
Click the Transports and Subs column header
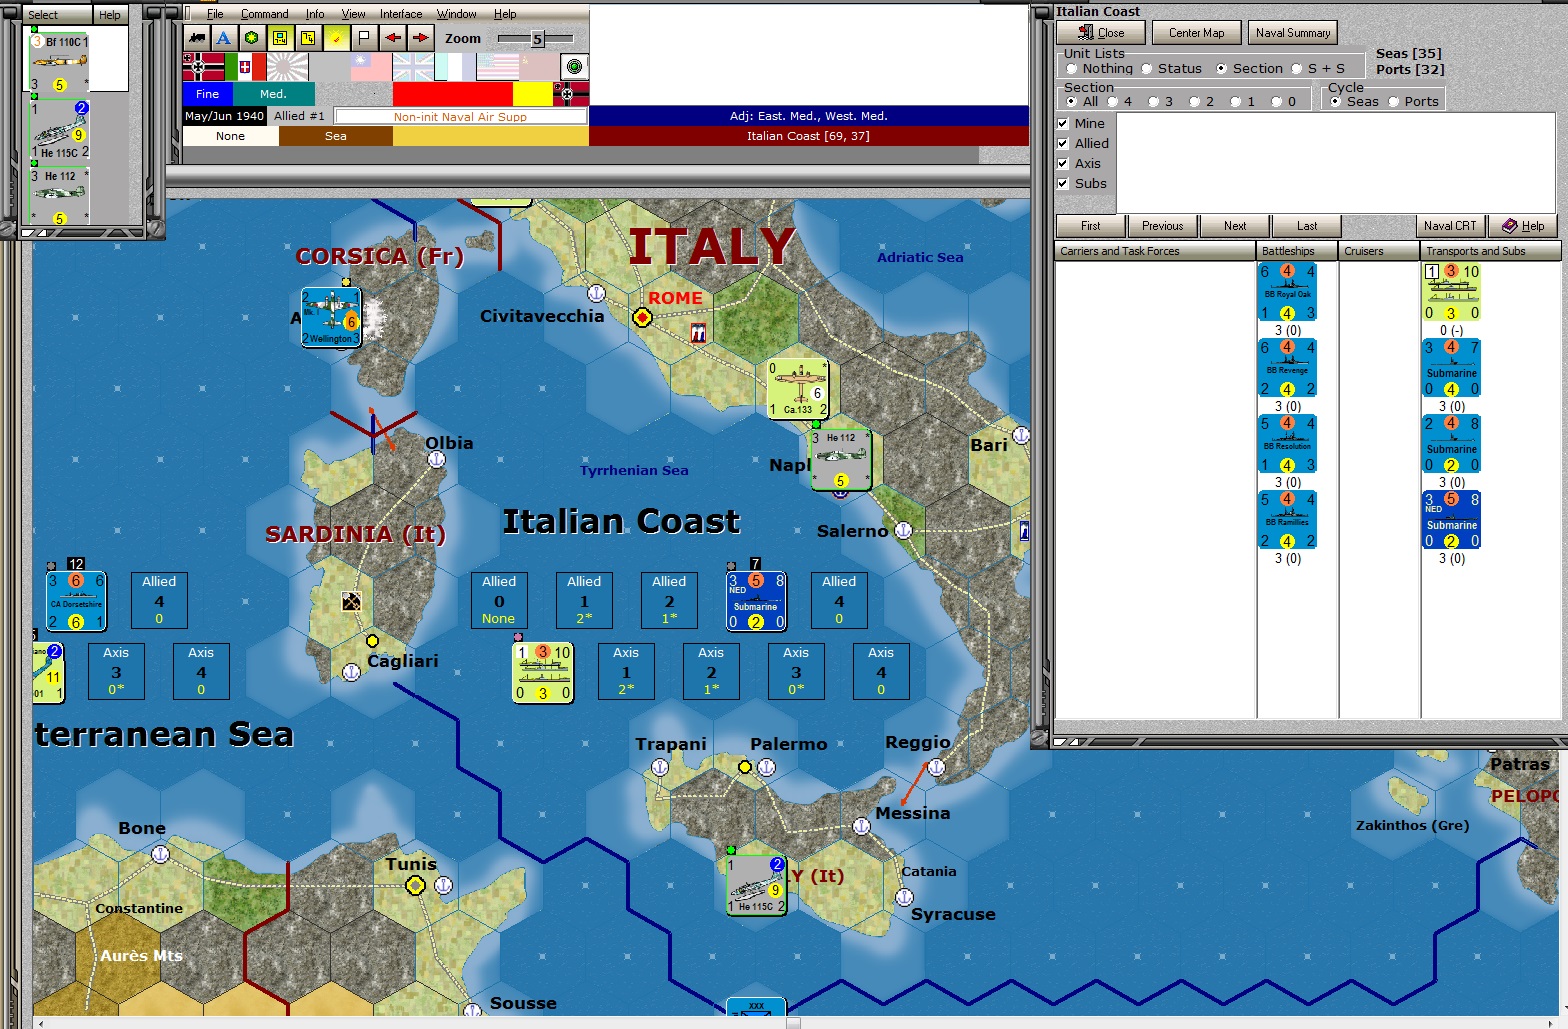(x=1490, y=251)
